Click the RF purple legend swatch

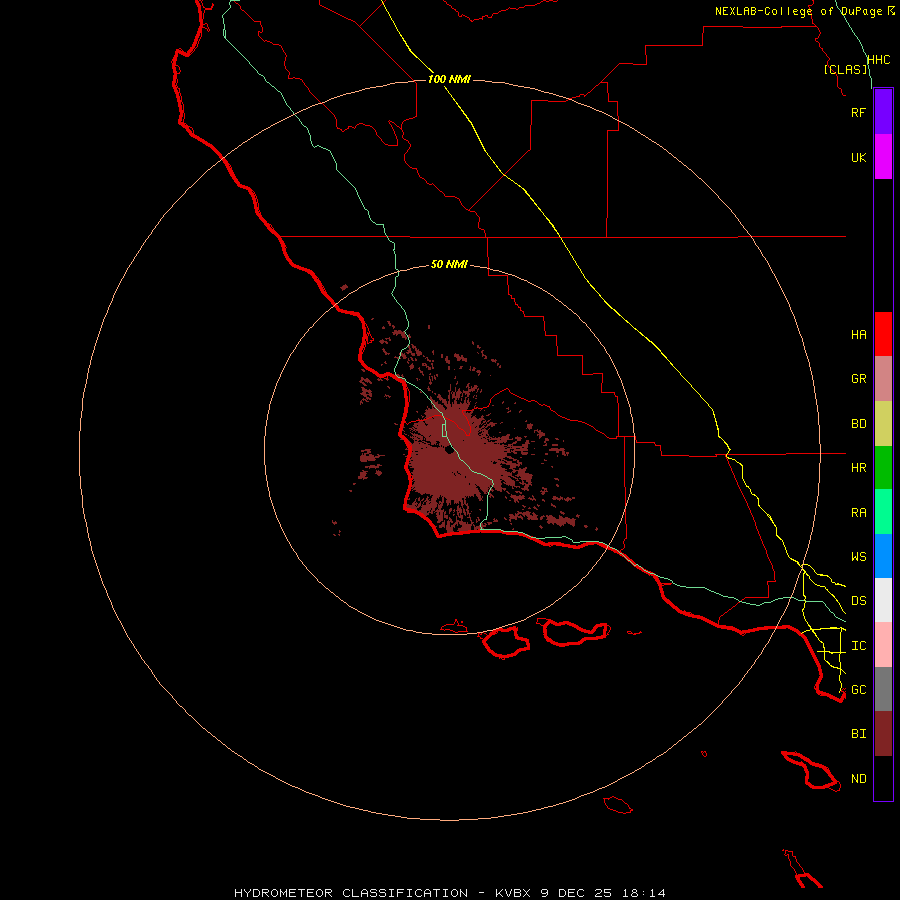tap(883, 112)
